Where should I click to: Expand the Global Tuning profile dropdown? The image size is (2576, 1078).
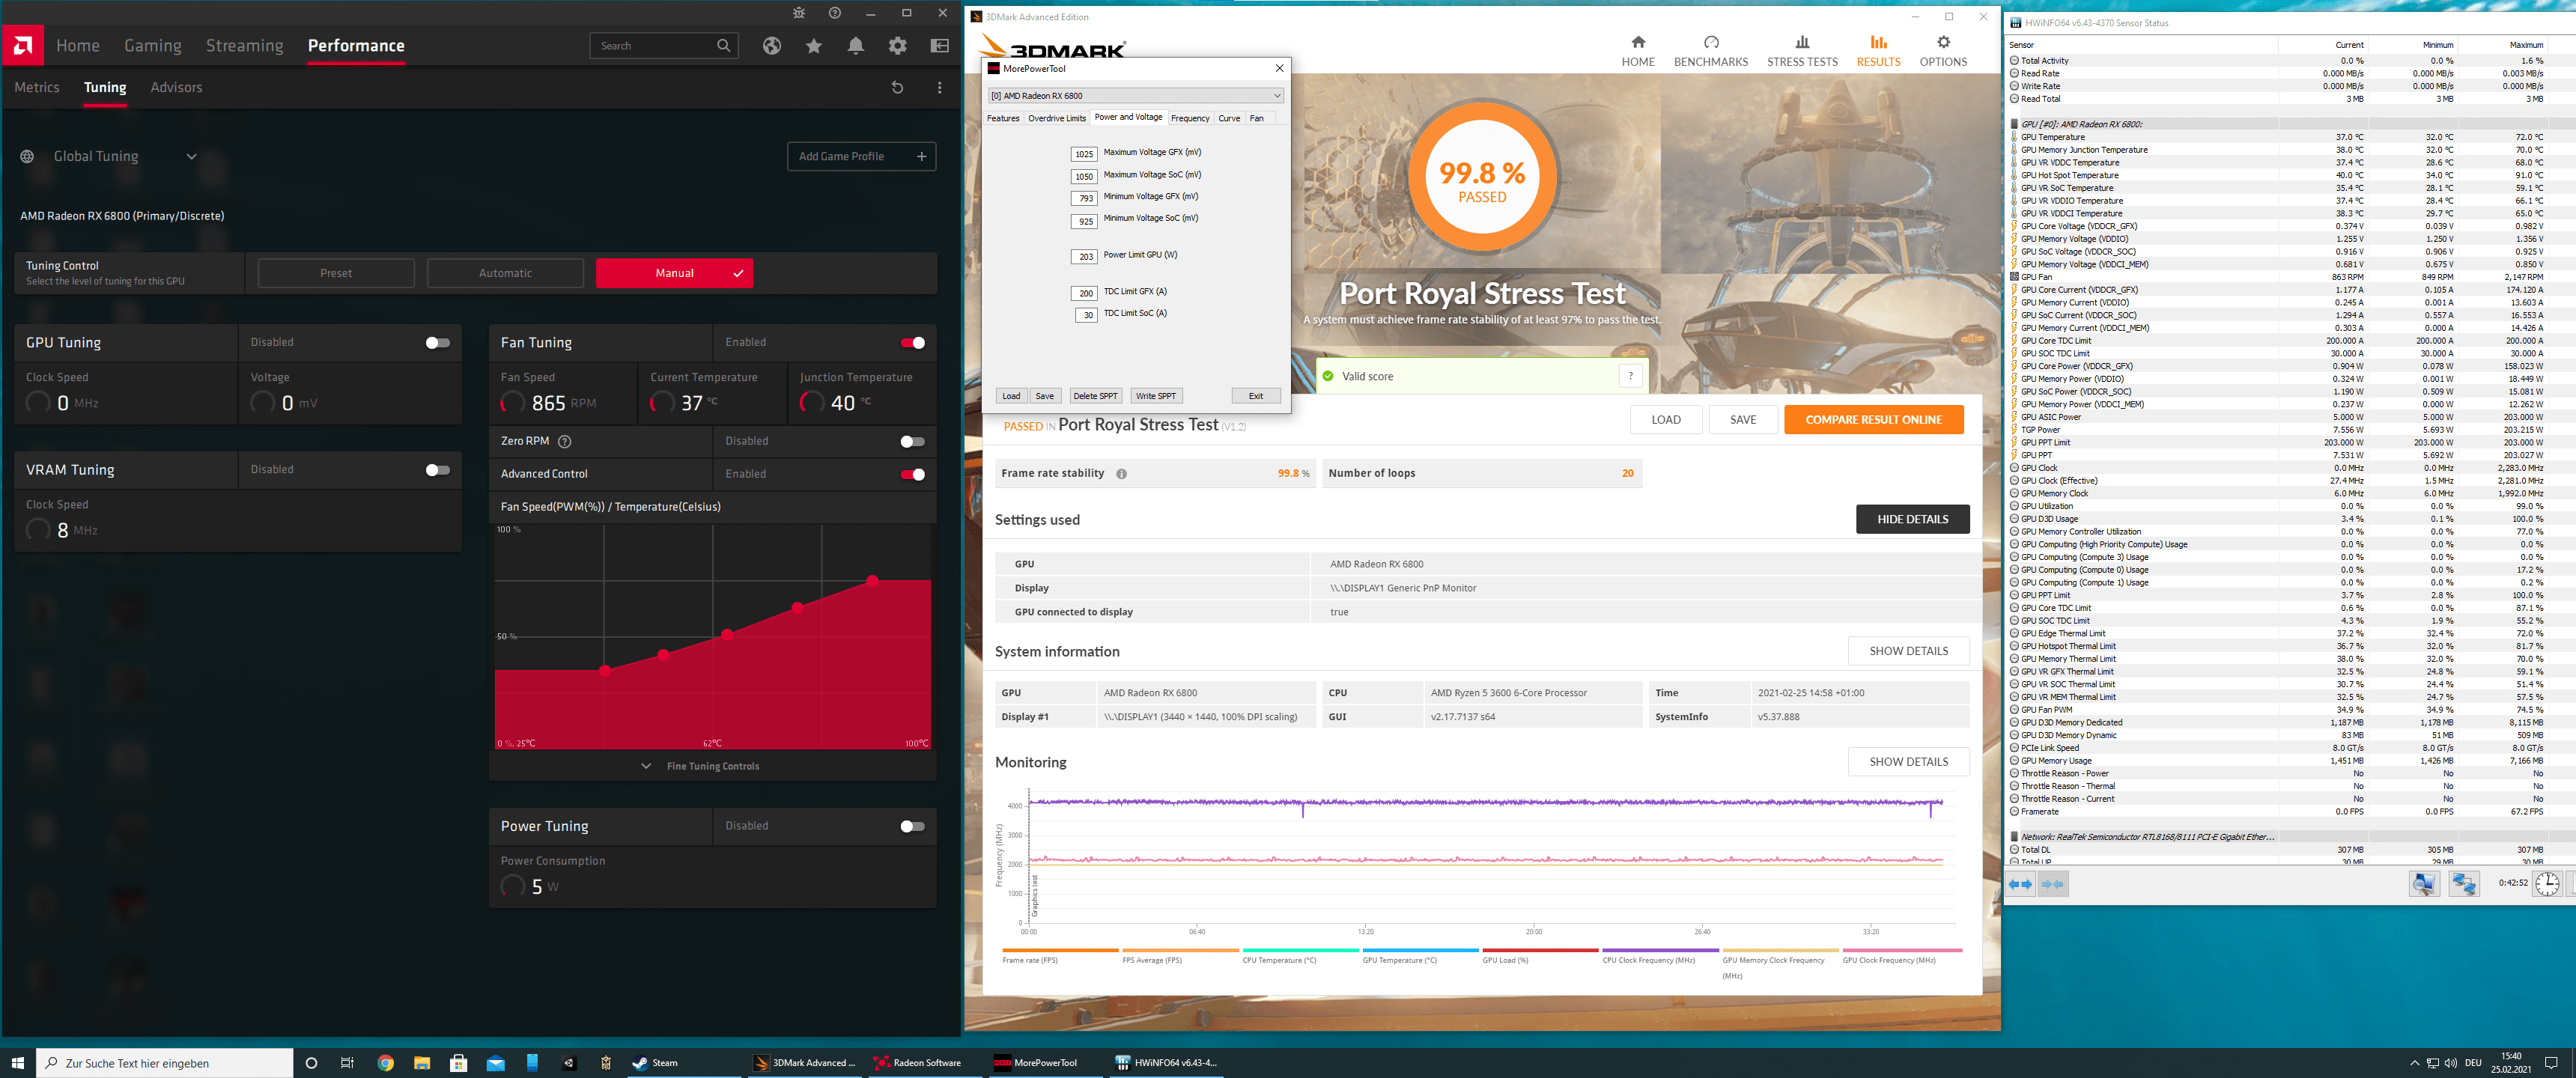191,157
